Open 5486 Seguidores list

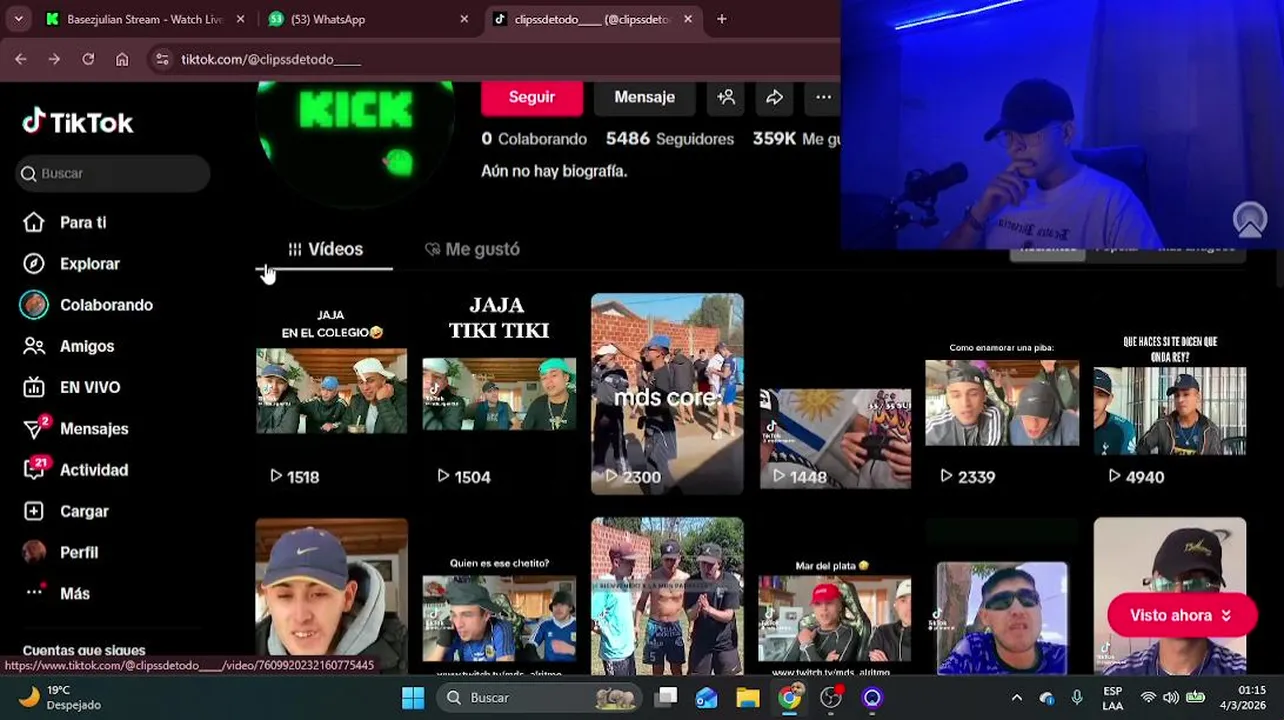click(669, 139)
